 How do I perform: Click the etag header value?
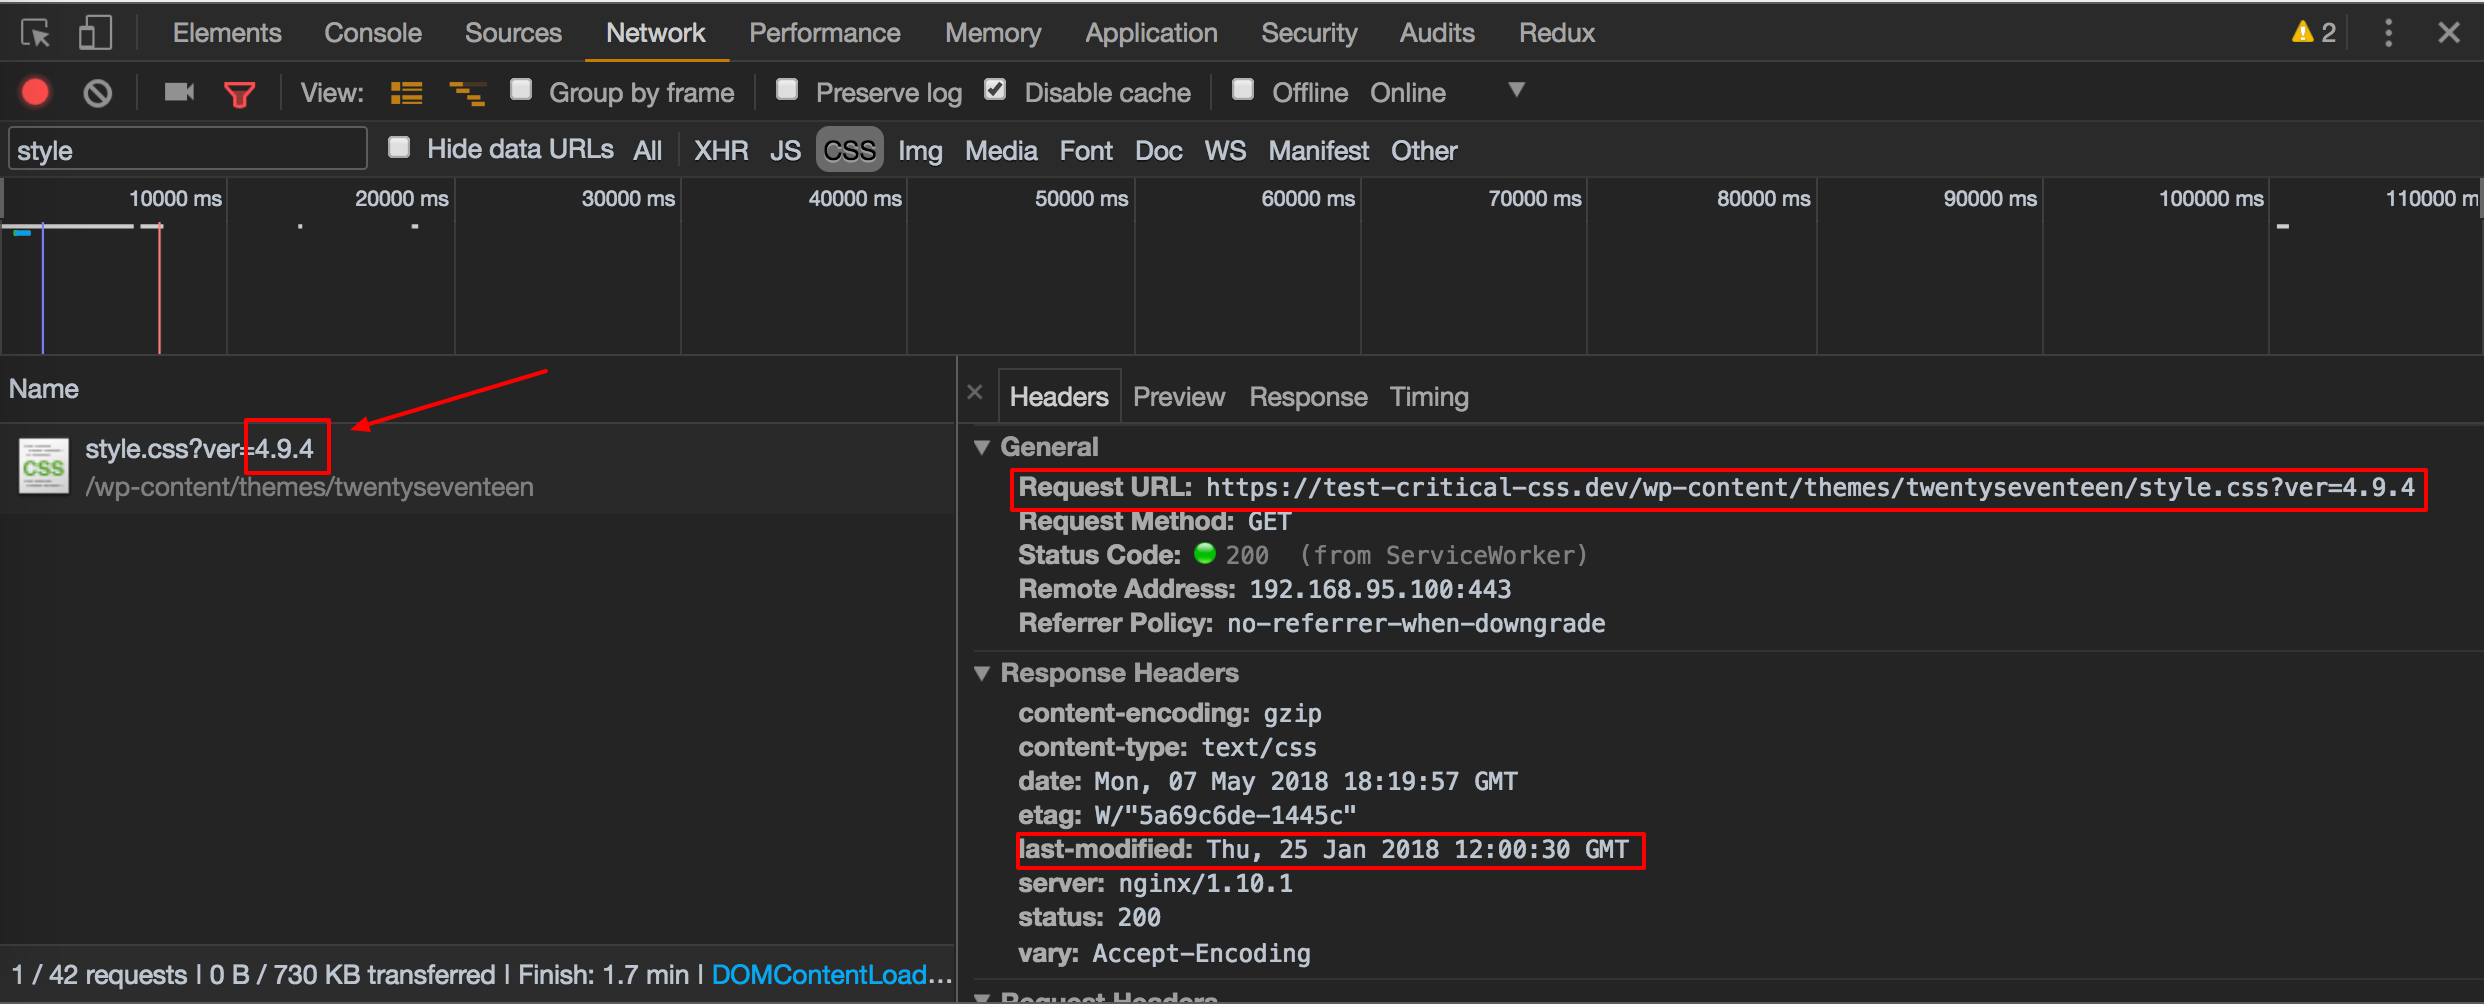click(x=1225, y=816)
